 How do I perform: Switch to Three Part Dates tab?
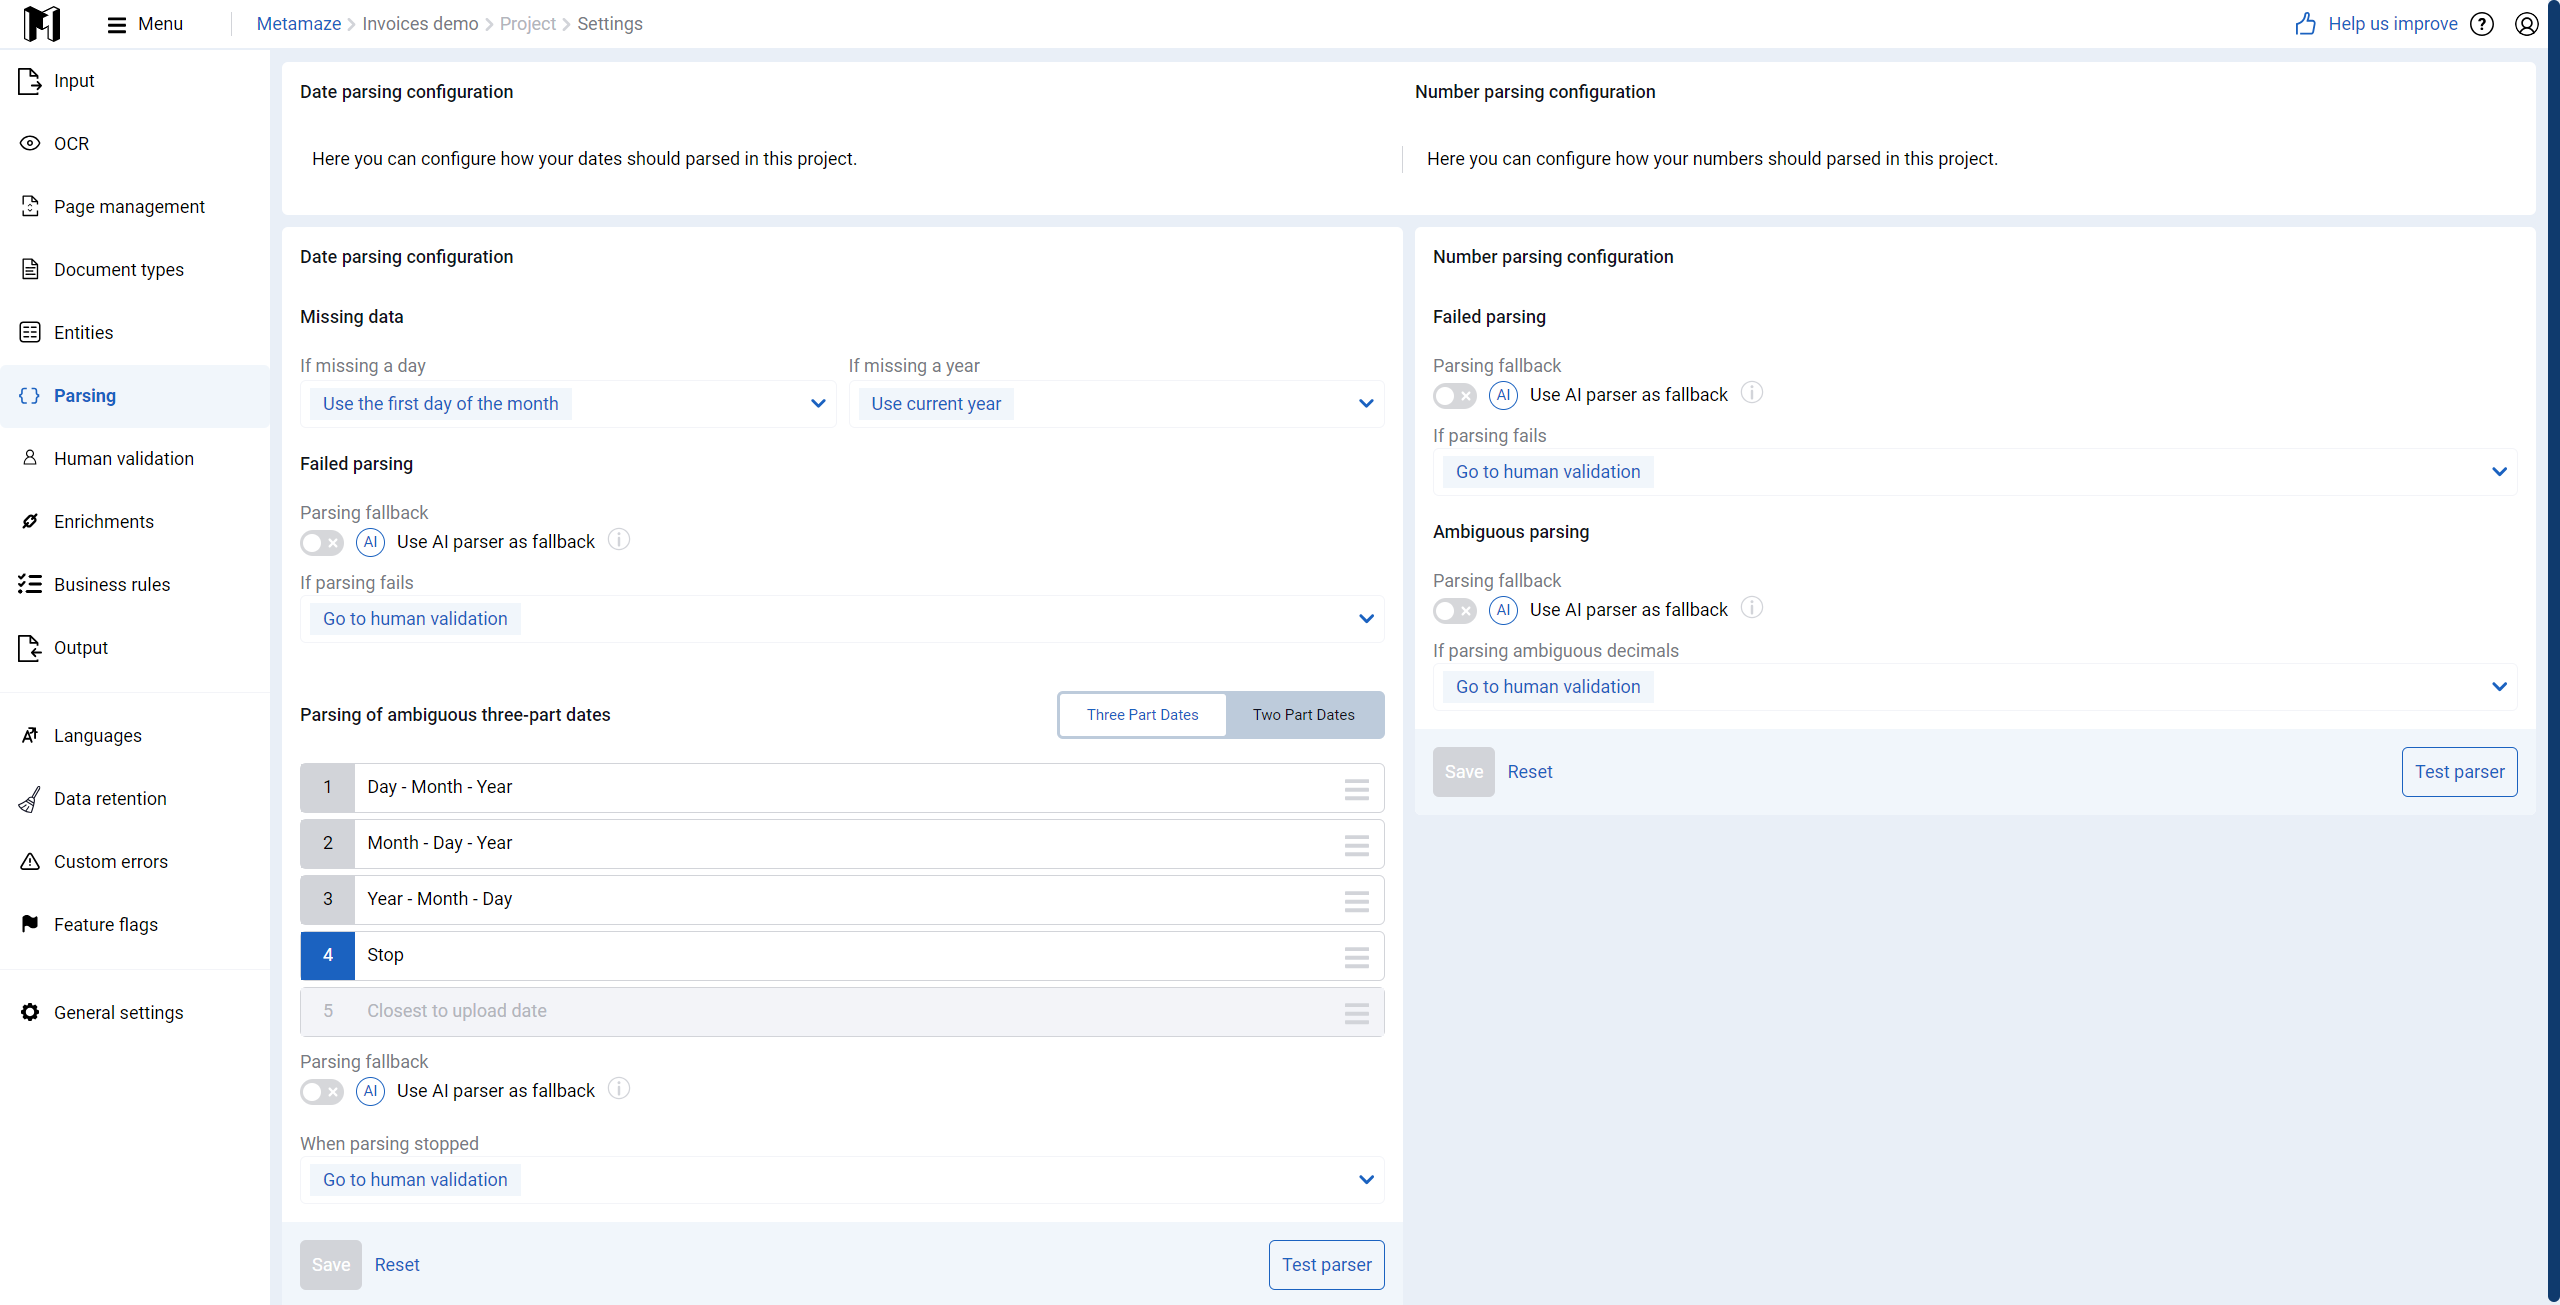1143,715
